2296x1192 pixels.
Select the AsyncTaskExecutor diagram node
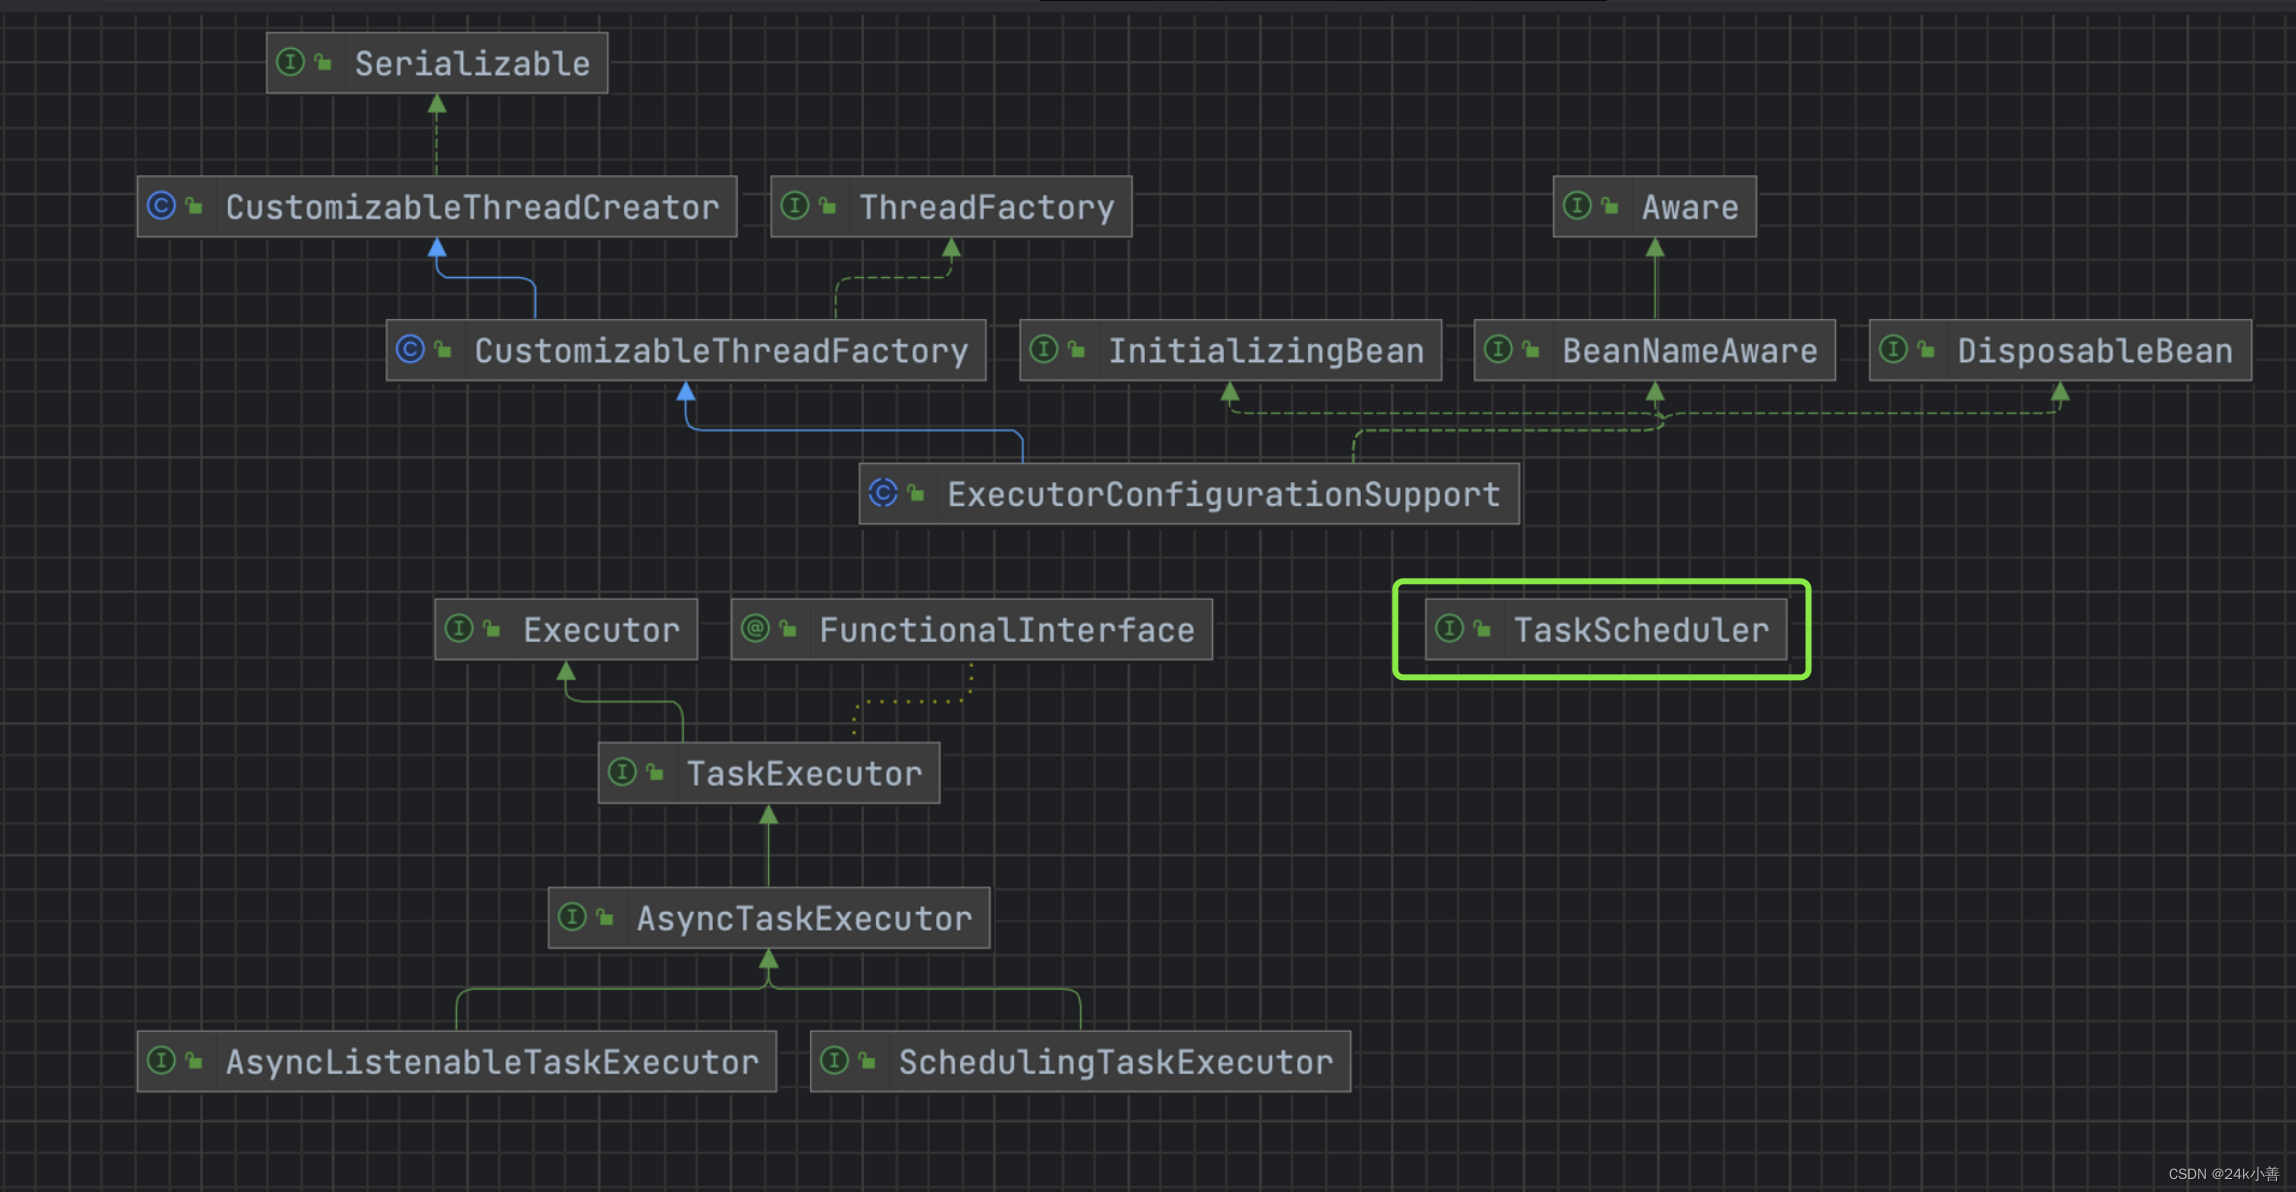pos(803,918)
